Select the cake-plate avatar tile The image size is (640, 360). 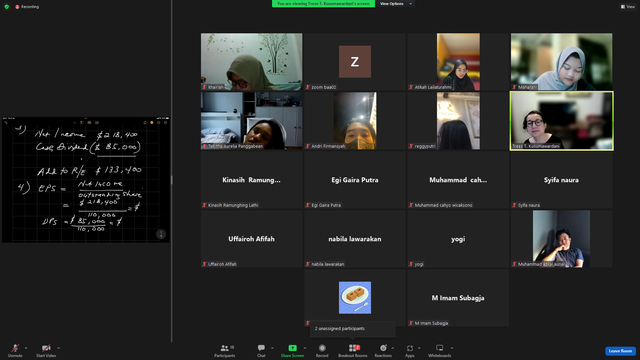pyautogui.click(x=355, y=298)
